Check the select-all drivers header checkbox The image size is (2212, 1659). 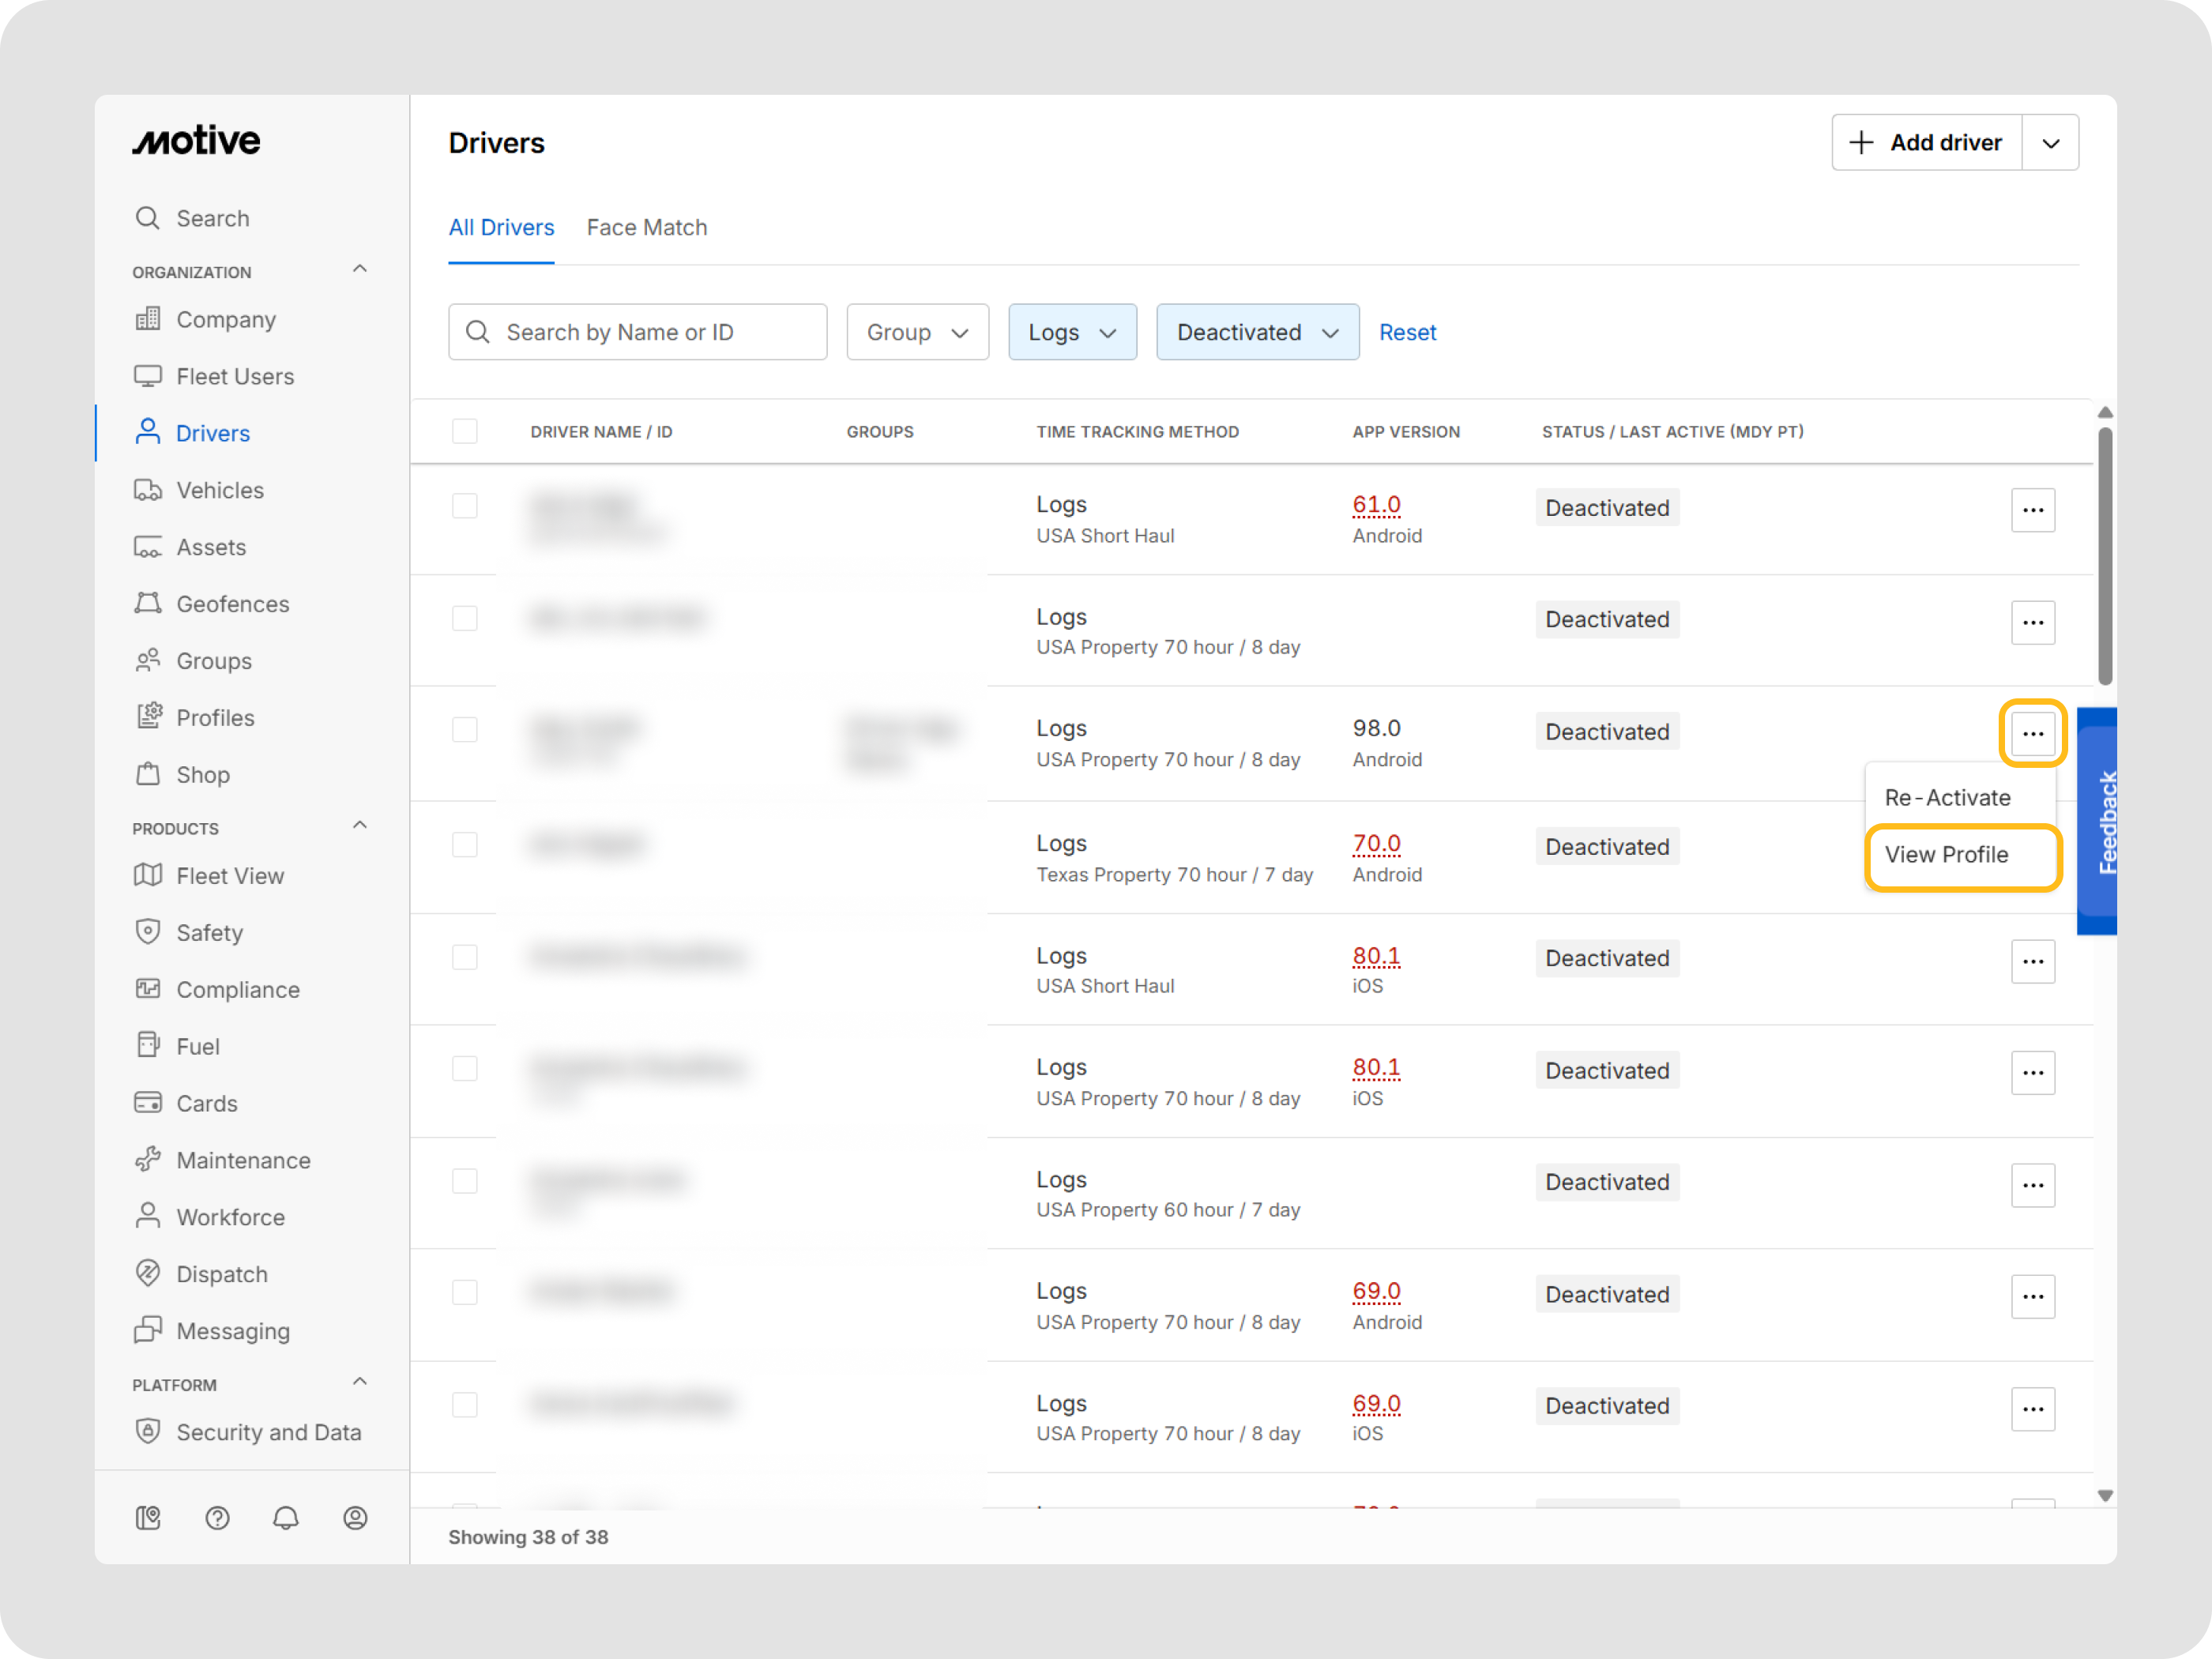pyautogui.click(x=465, y=432)
